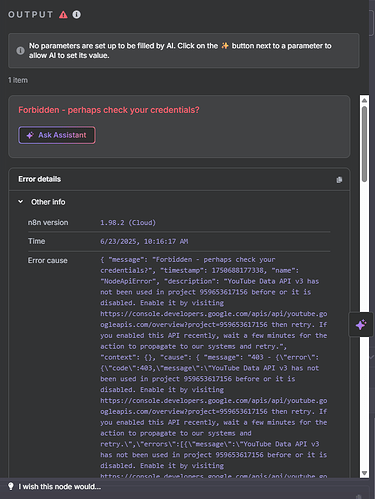The image size is (375, 499).
Task: Collapse the Other info section chevron
Action: [21, 202]
